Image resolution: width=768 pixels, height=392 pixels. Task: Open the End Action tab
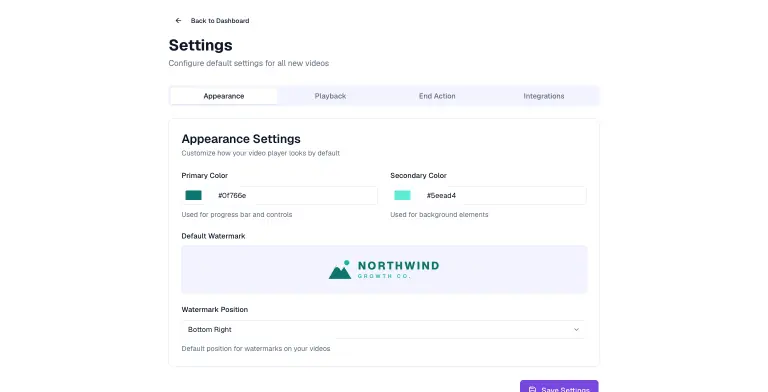tap(437, 96)
